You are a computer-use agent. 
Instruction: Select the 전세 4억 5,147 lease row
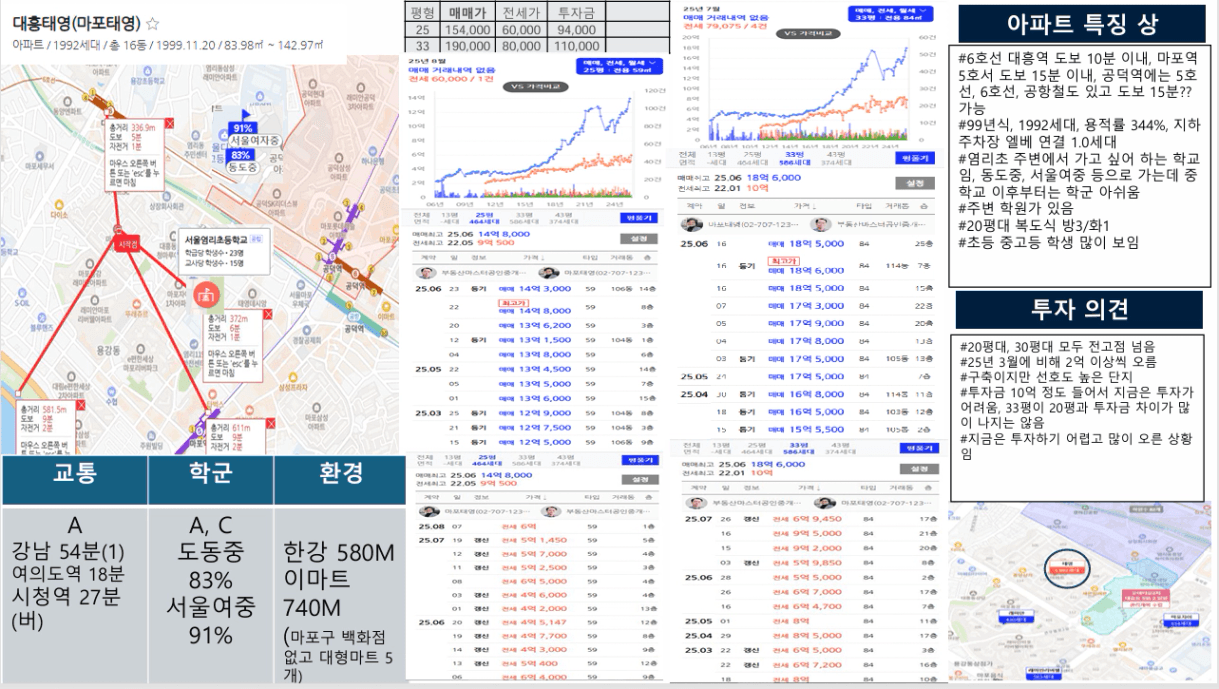pyautogui.click(x=536, y=622)
